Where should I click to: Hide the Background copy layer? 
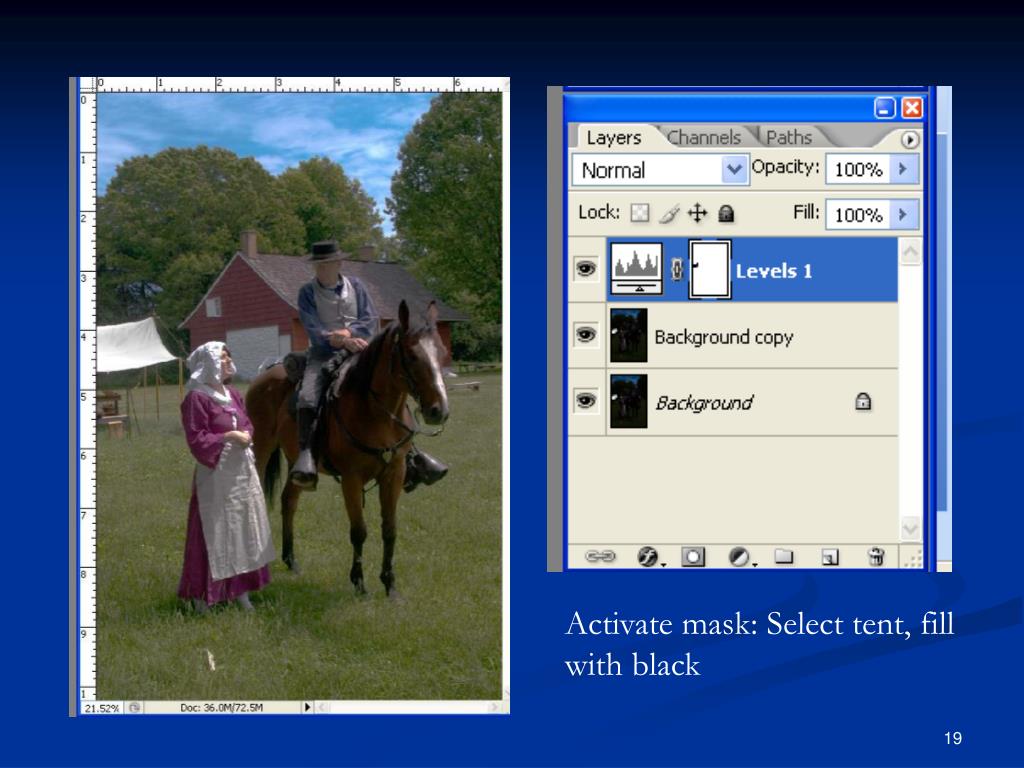click(x=586, y=335)
